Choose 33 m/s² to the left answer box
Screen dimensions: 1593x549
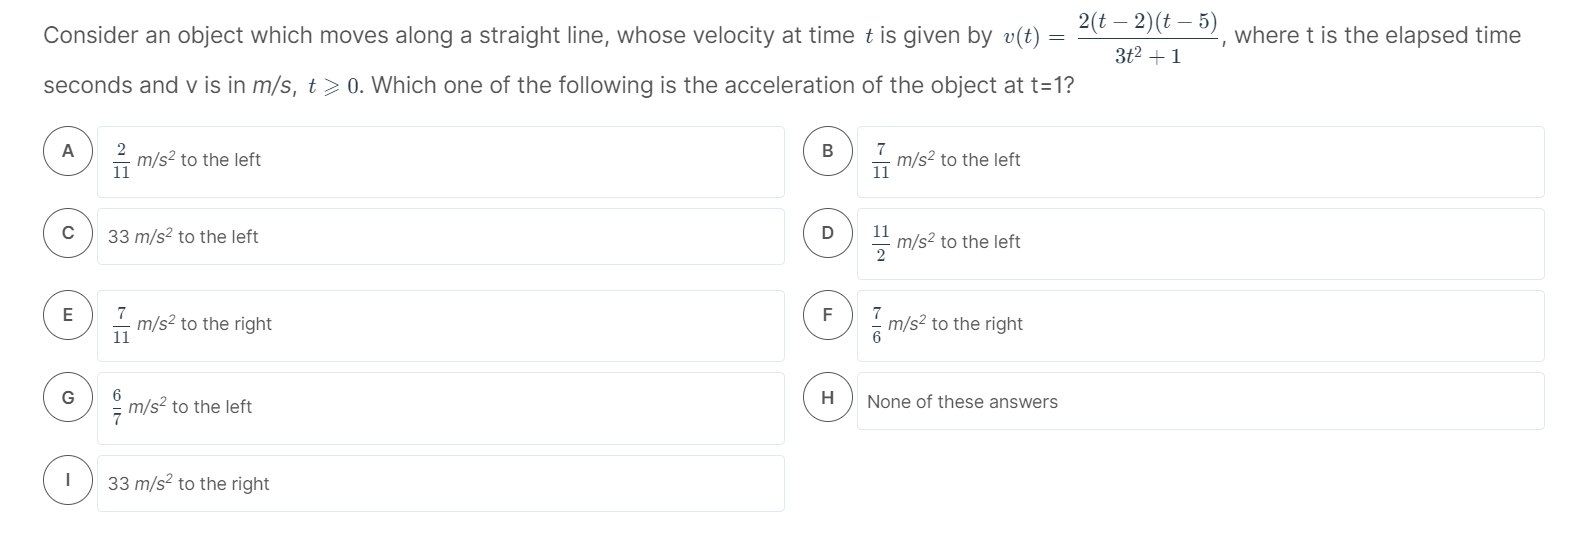[x=441, y=237]
